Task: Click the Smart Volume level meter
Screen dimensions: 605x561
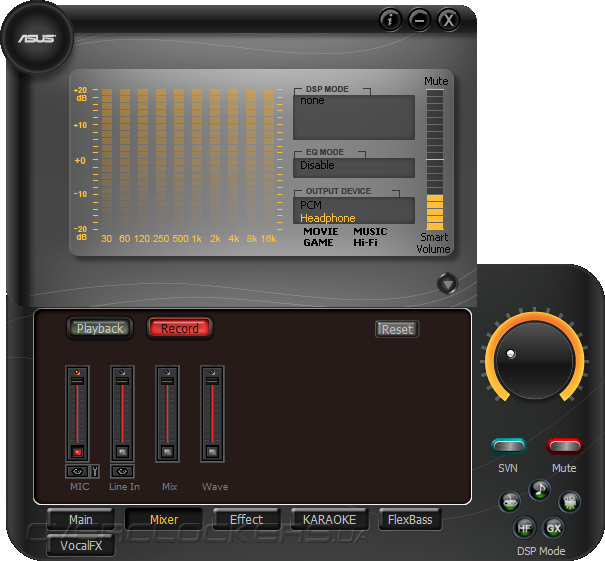Action: [435, 160]
